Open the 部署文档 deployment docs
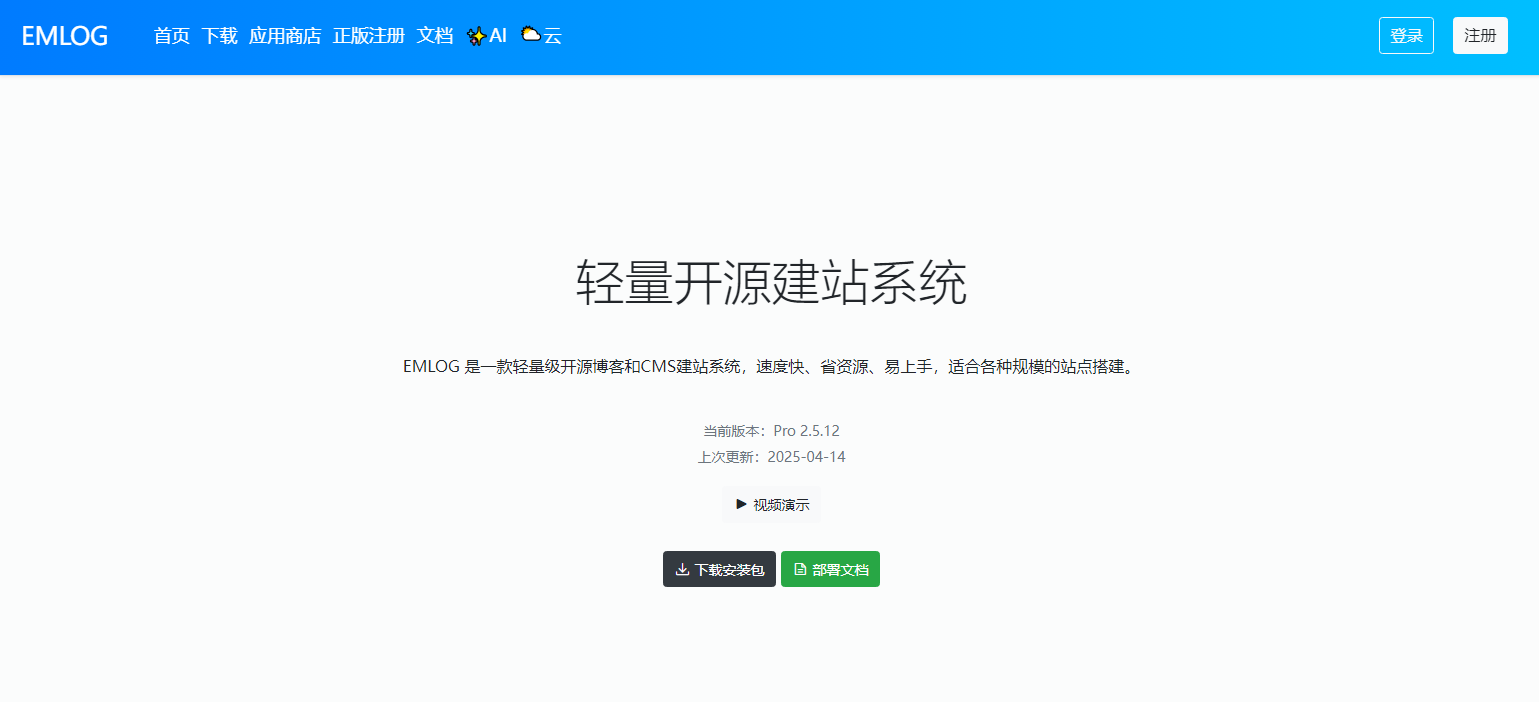The width and height of the screenshot is (1539, 702). click(x=830, y=568)
